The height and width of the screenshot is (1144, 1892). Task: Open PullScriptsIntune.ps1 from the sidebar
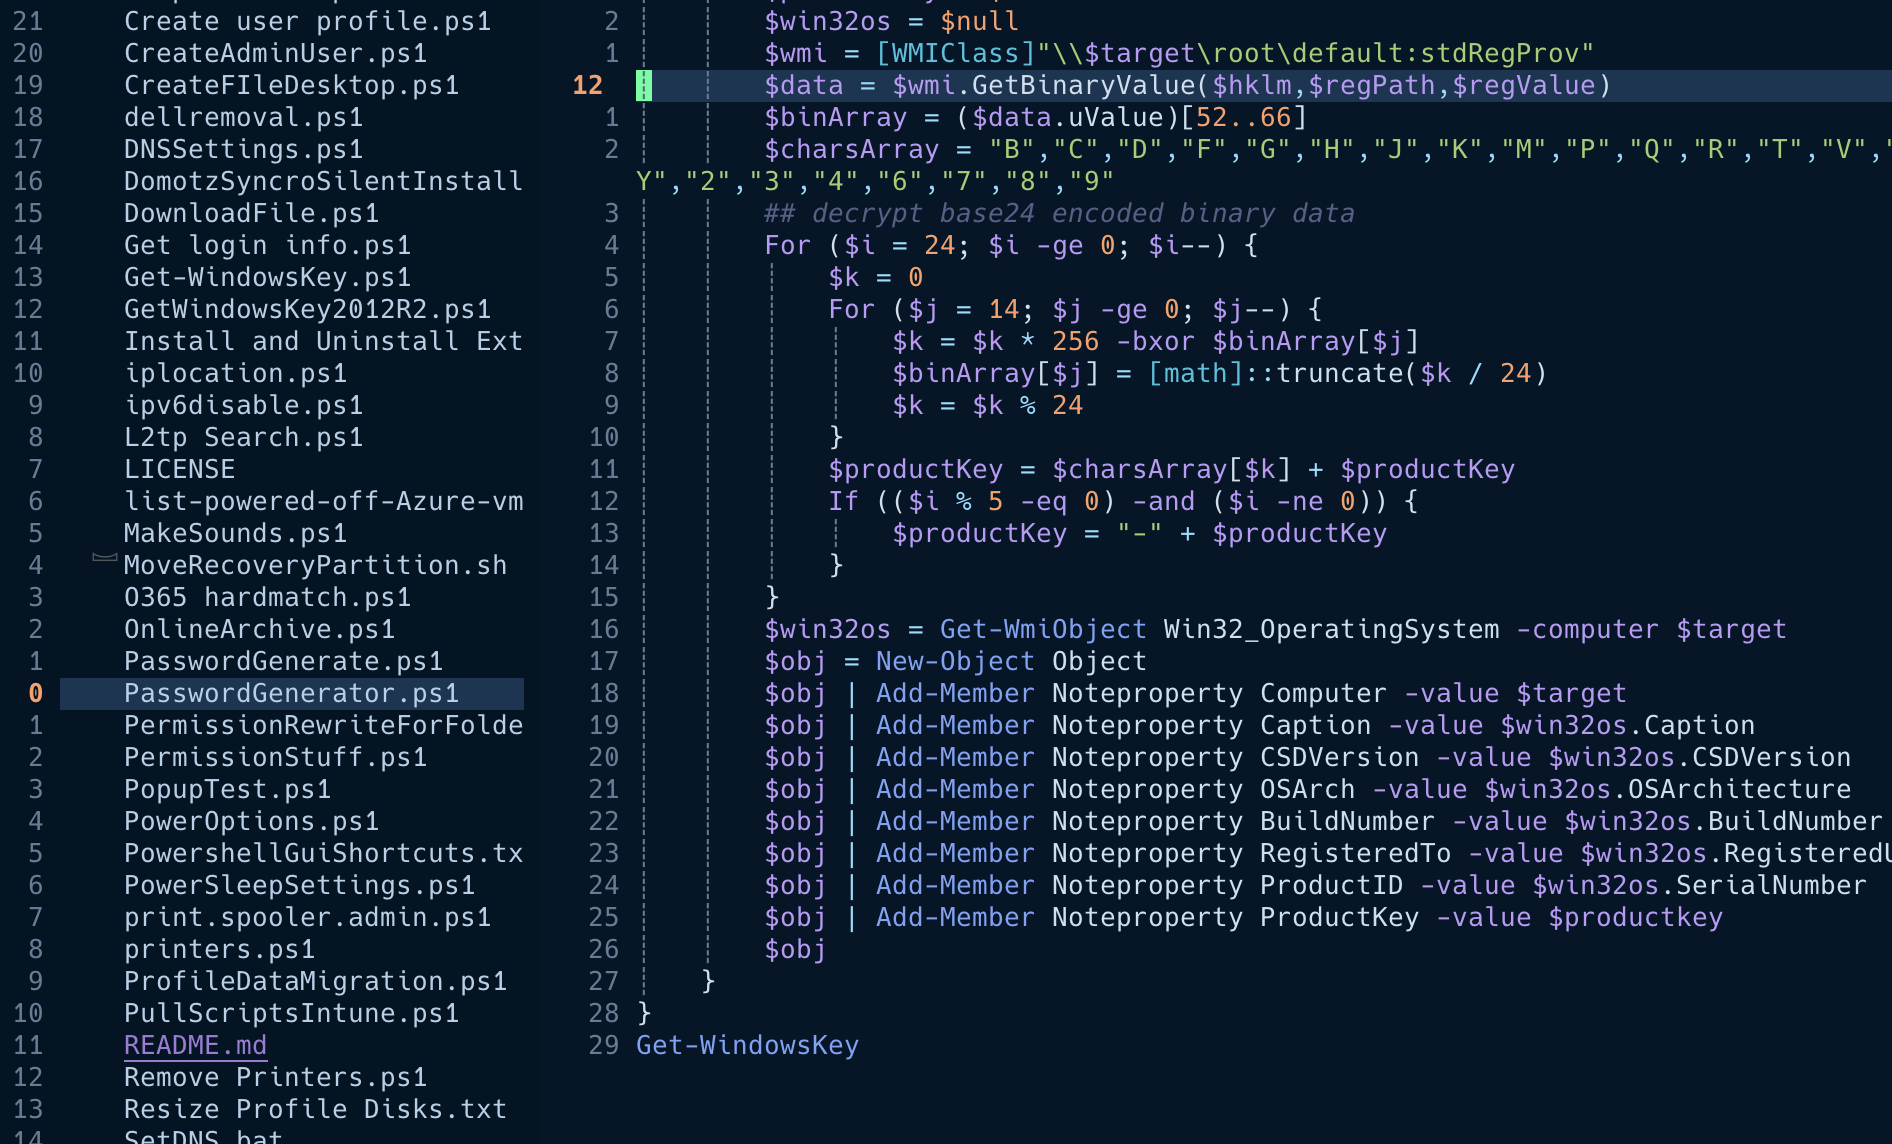(x=291, y=1013)
